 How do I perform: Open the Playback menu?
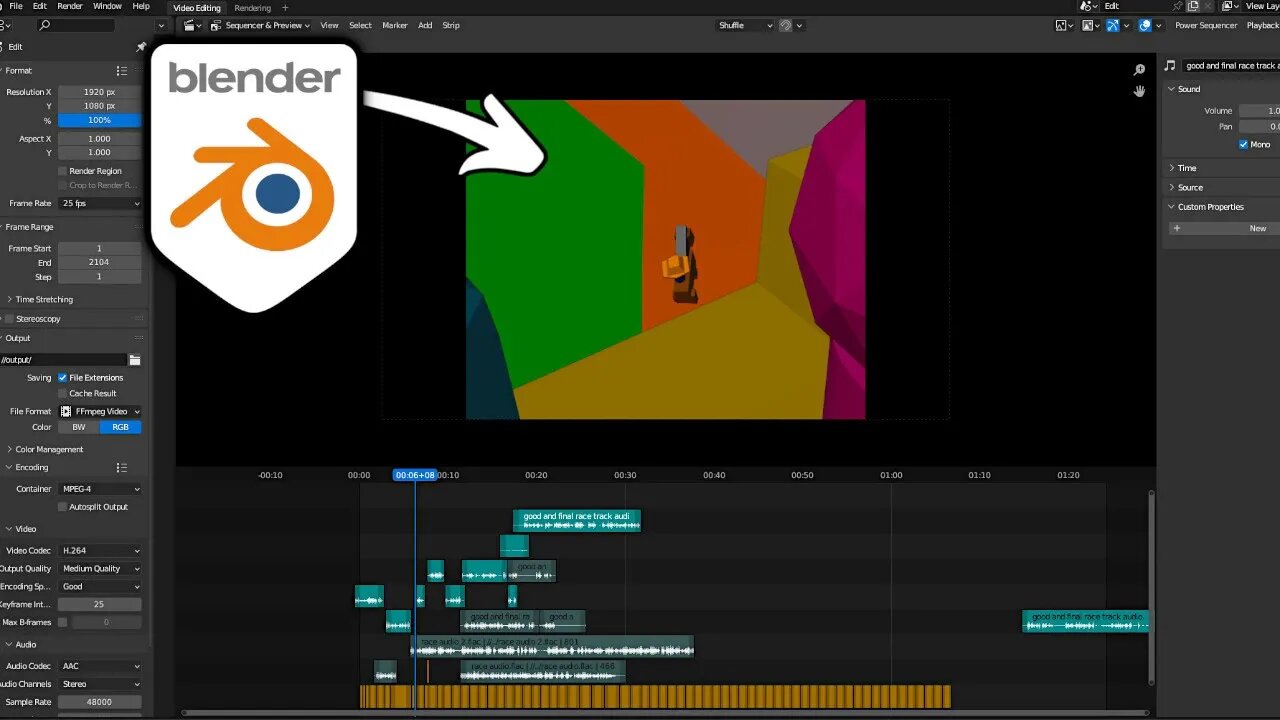[x=1262, y=25]
